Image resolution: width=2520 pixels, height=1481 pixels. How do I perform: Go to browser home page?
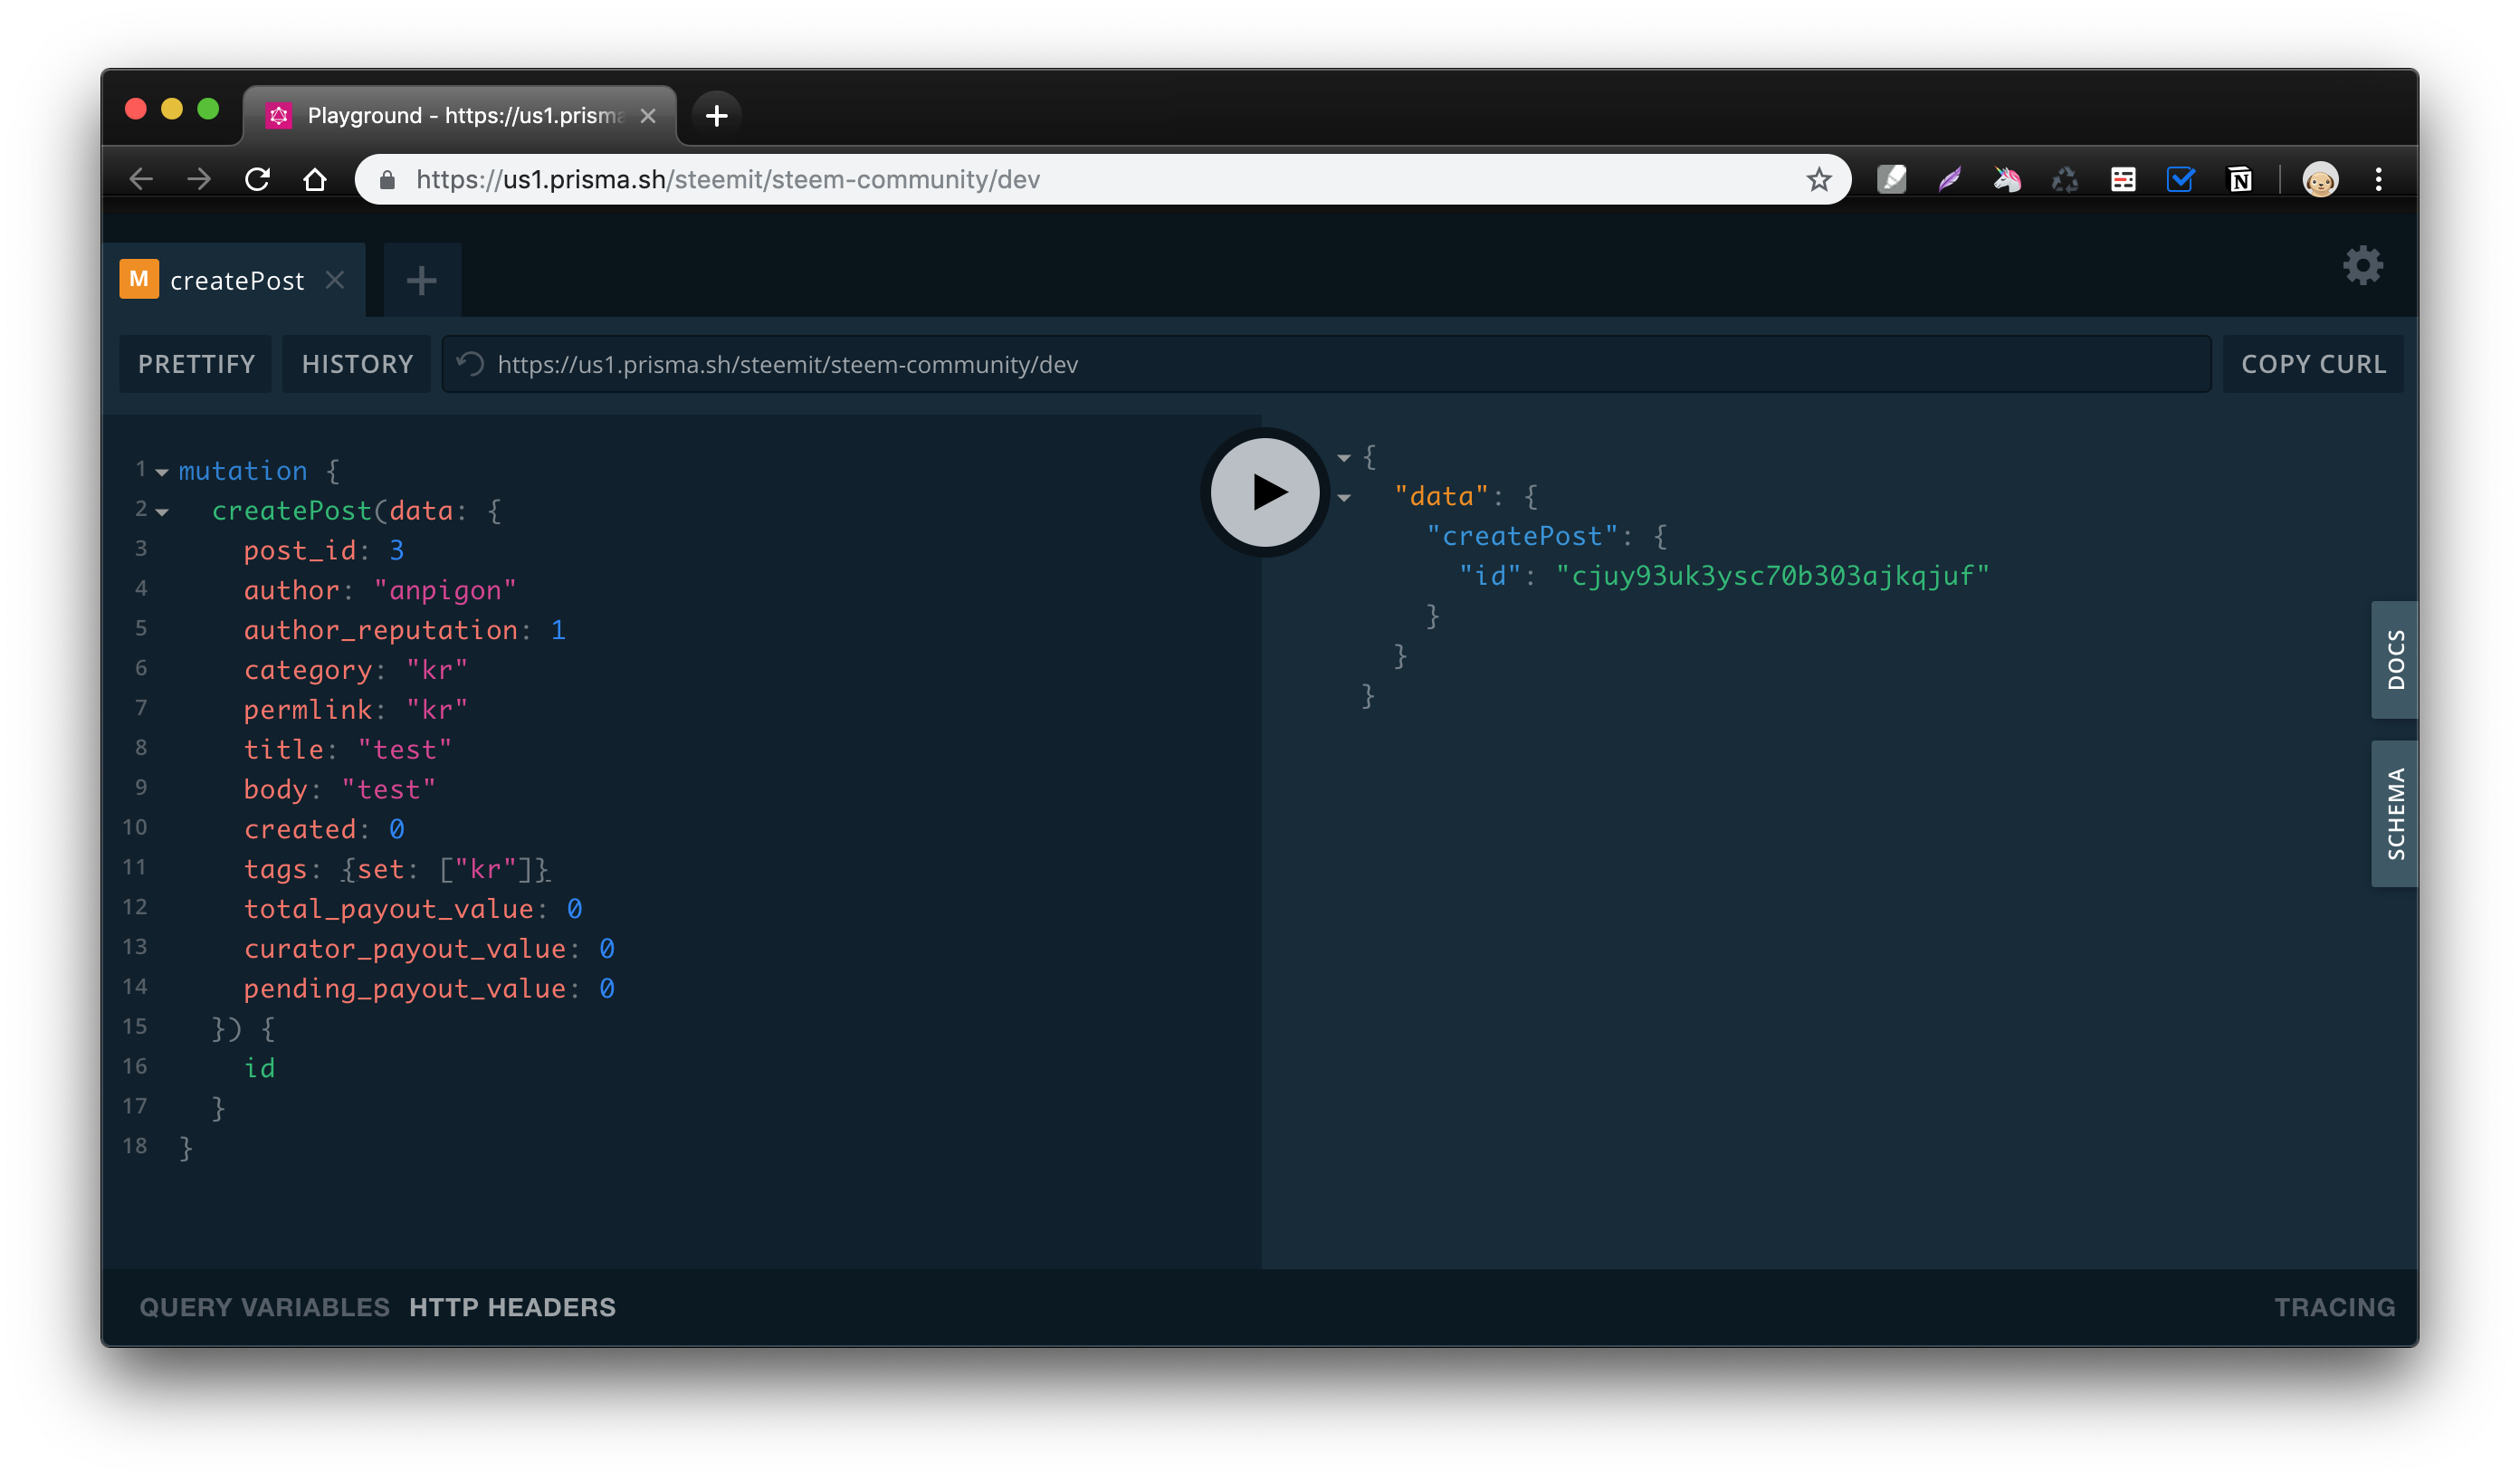click(x=315, y=180)
